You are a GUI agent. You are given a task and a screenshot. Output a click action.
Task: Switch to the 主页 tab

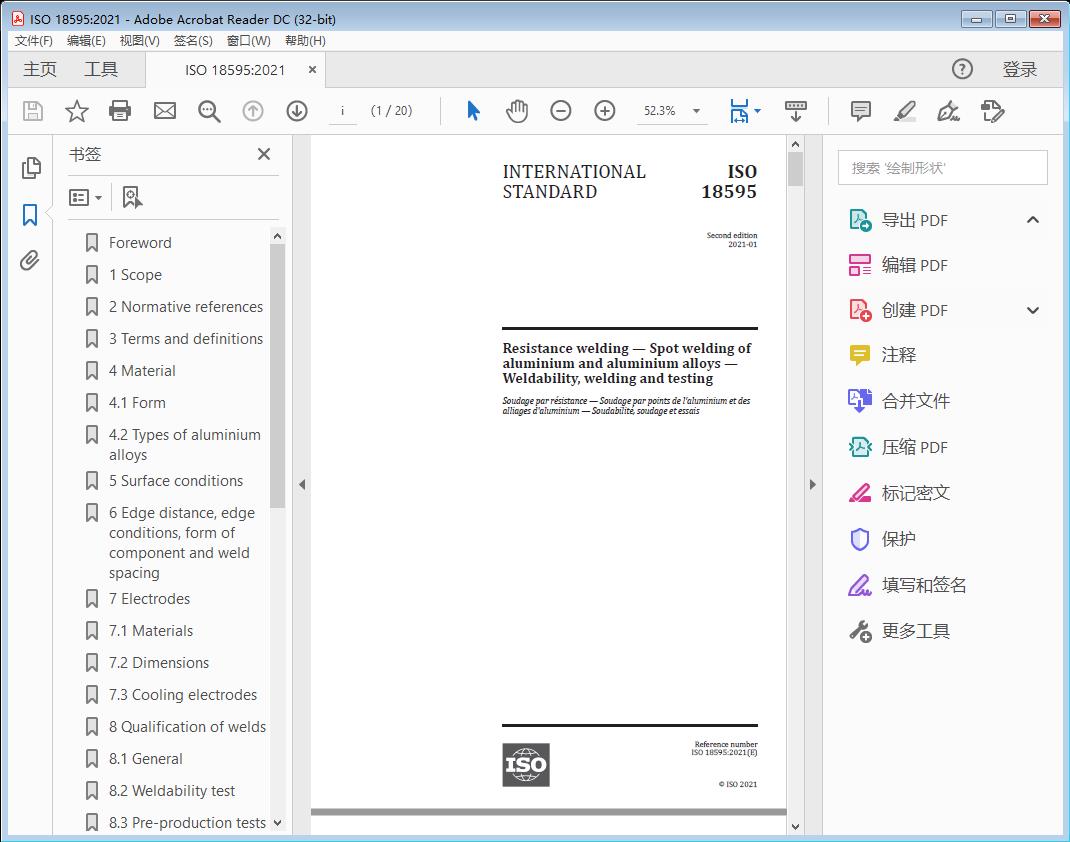click(x=40, y=69)
